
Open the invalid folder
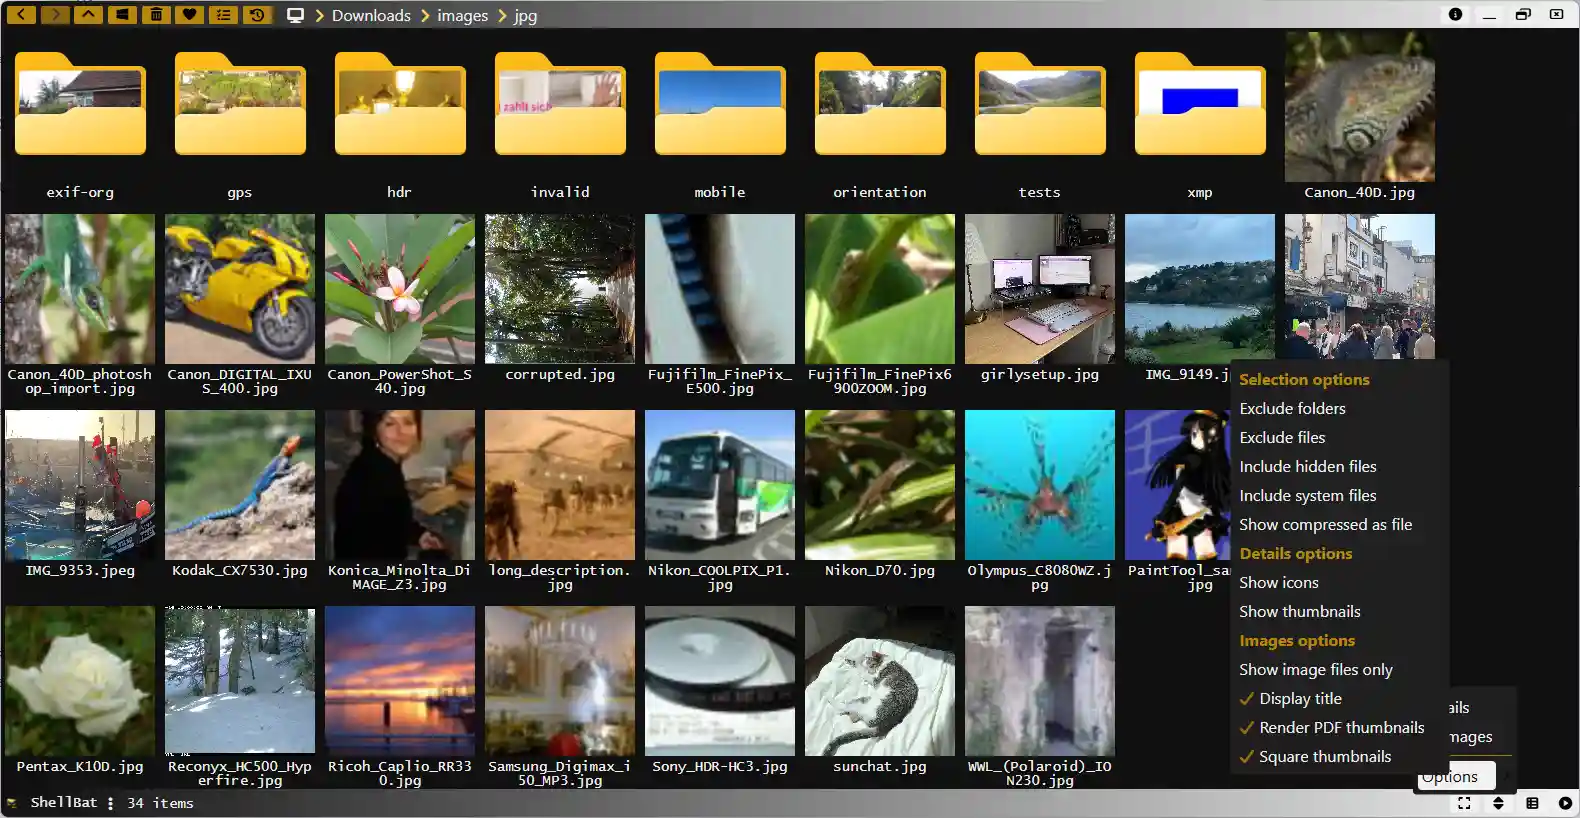pyautogui.click(x=560, y=117)
